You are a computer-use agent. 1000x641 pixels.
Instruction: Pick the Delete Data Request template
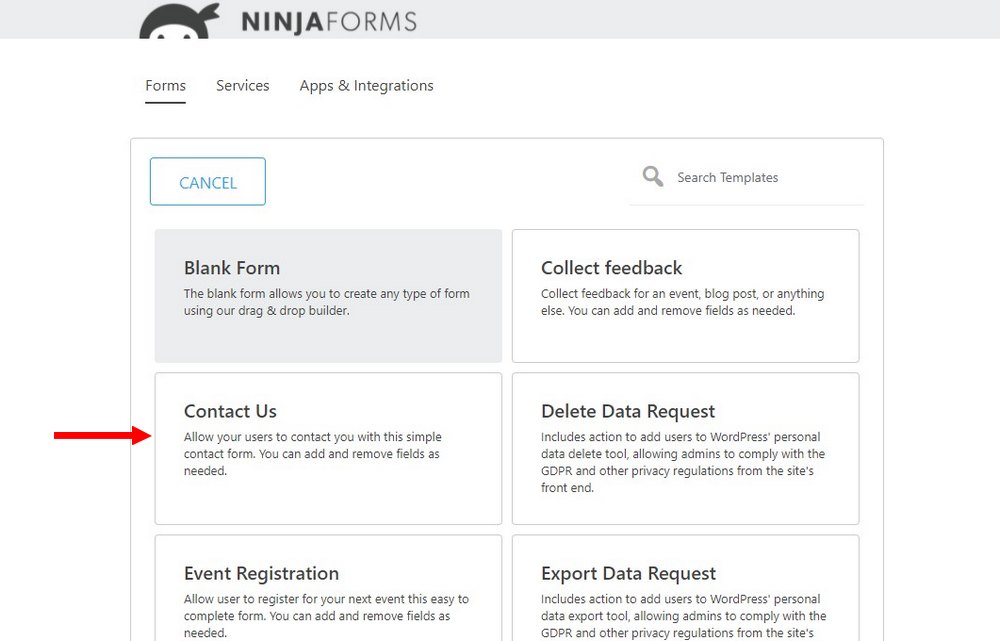tap(686, 448)
